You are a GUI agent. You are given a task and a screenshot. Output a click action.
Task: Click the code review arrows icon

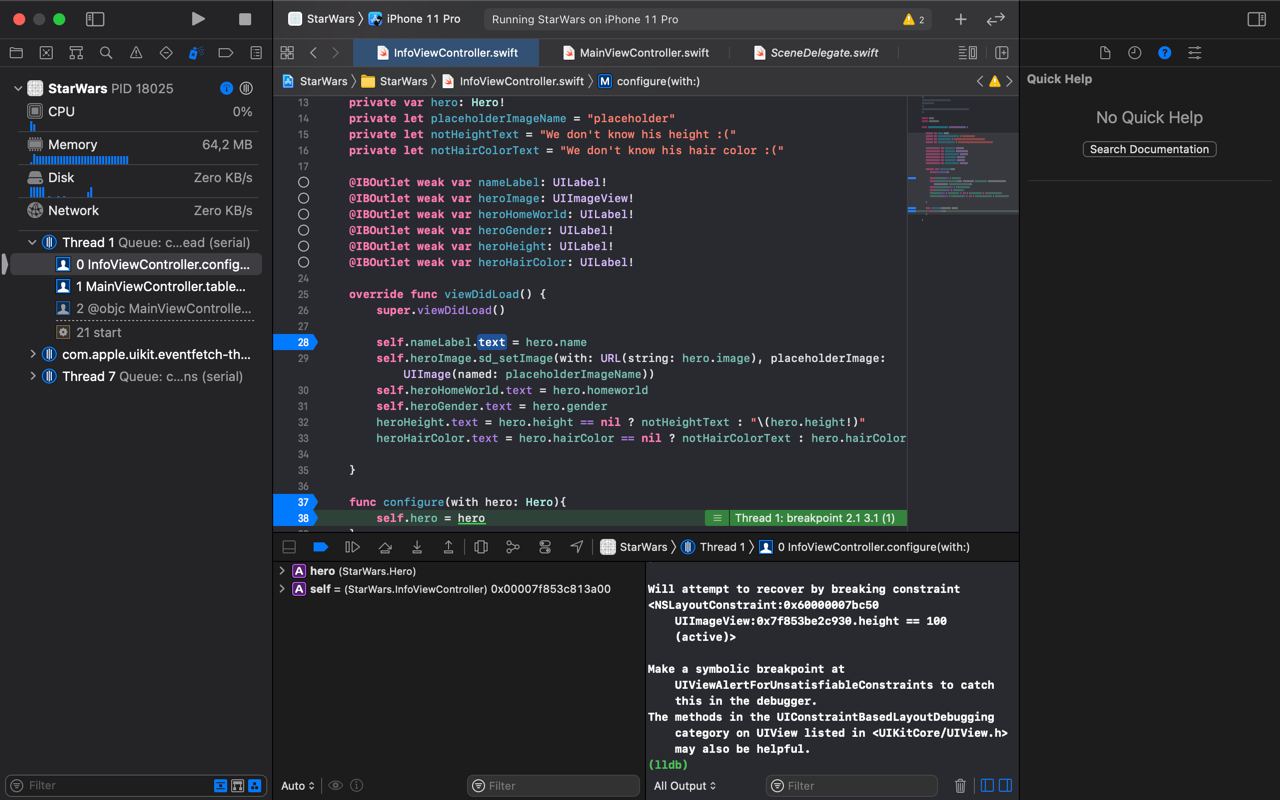click(x=996, y=19)
